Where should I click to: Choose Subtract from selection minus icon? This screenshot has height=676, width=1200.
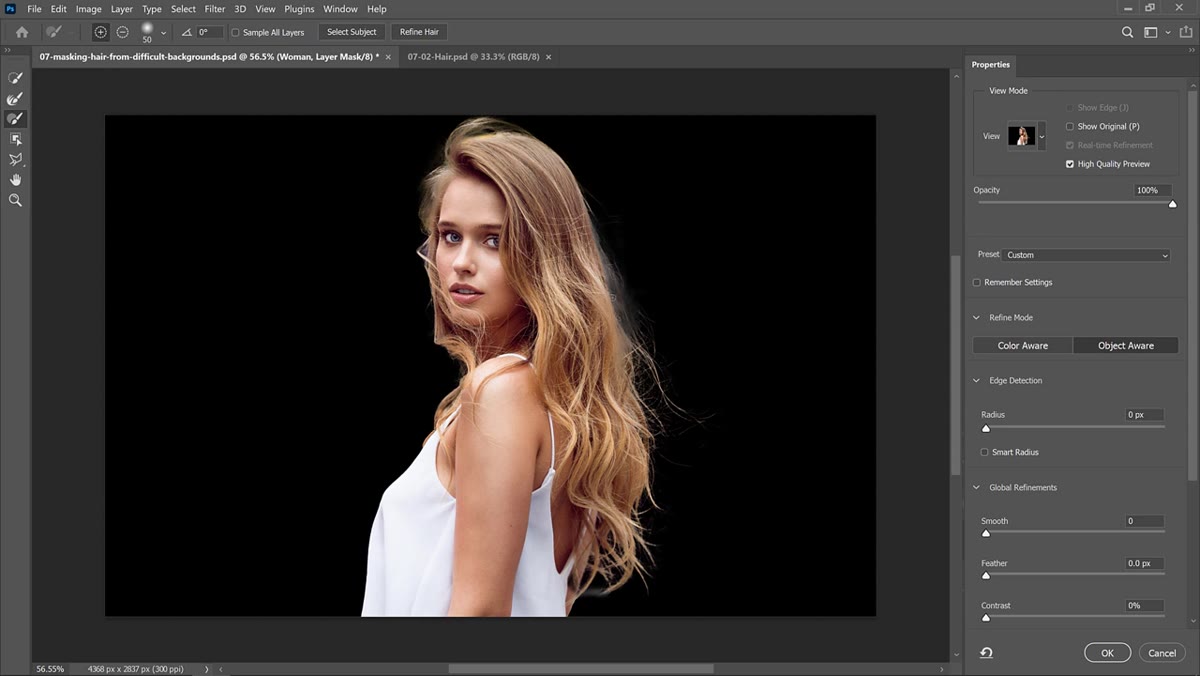(x=122, y=32)
